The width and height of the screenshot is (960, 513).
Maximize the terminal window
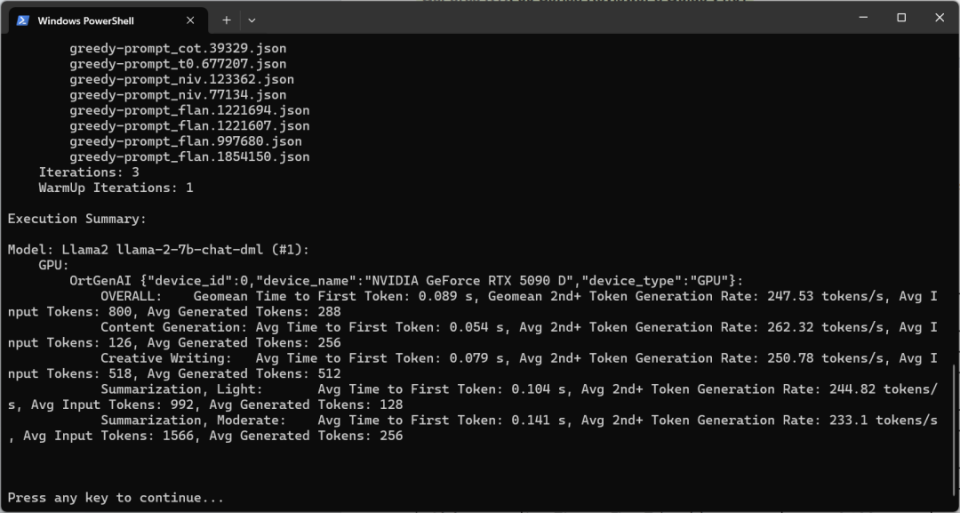[x=901, y=18]
